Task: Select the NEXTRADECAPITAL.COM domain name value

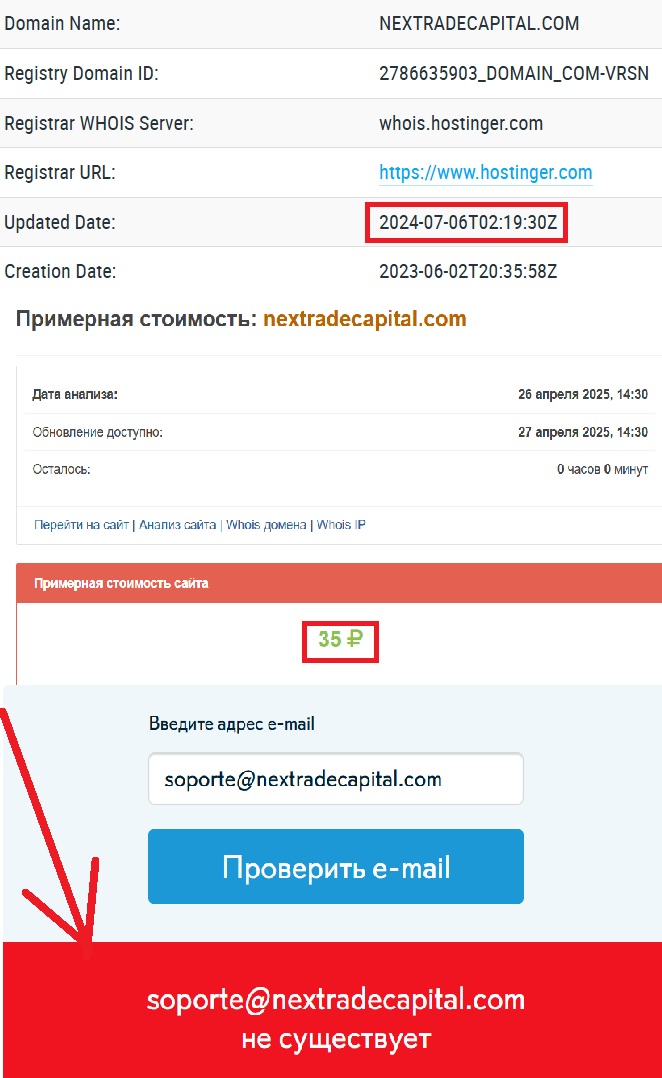Action: pos(479,23)
